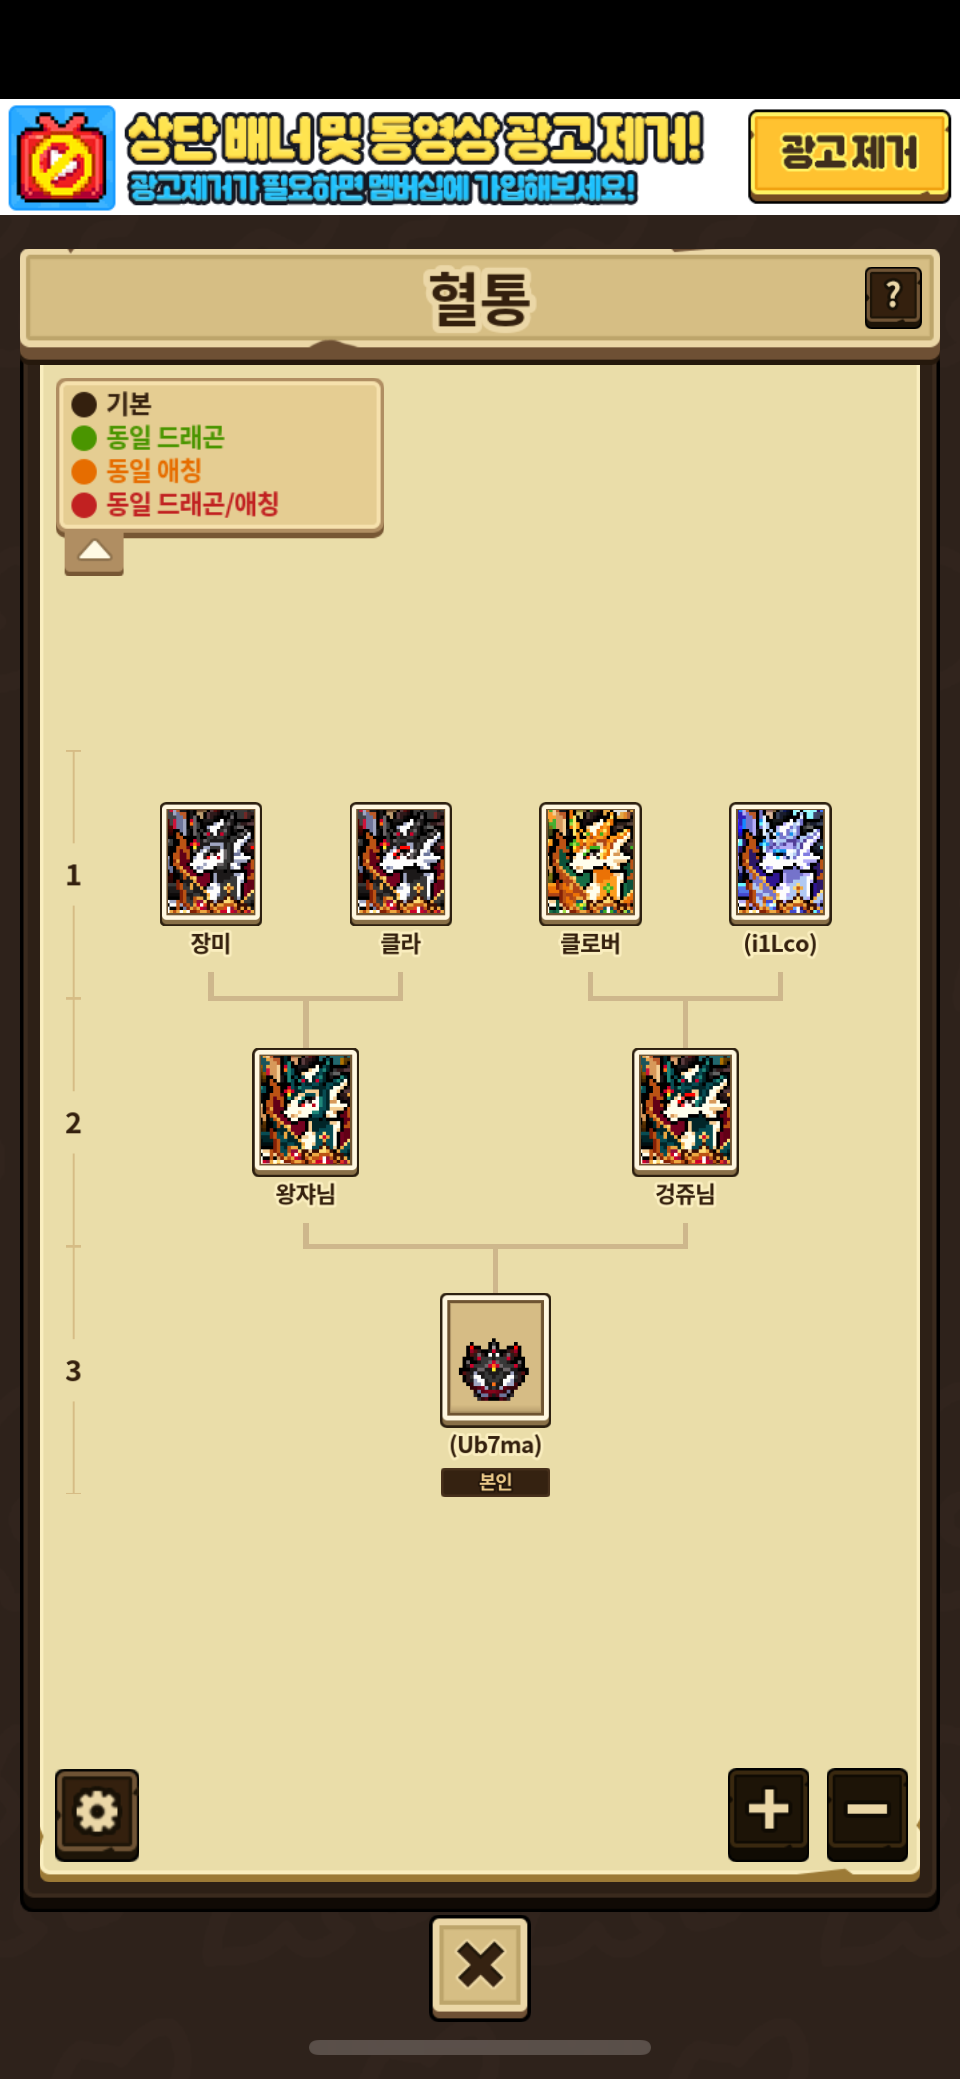This screenshot has height=2079, width=960.
Task: Open the 겅쥬님 parent dragon card
Action: click(x=685, y=1111)
